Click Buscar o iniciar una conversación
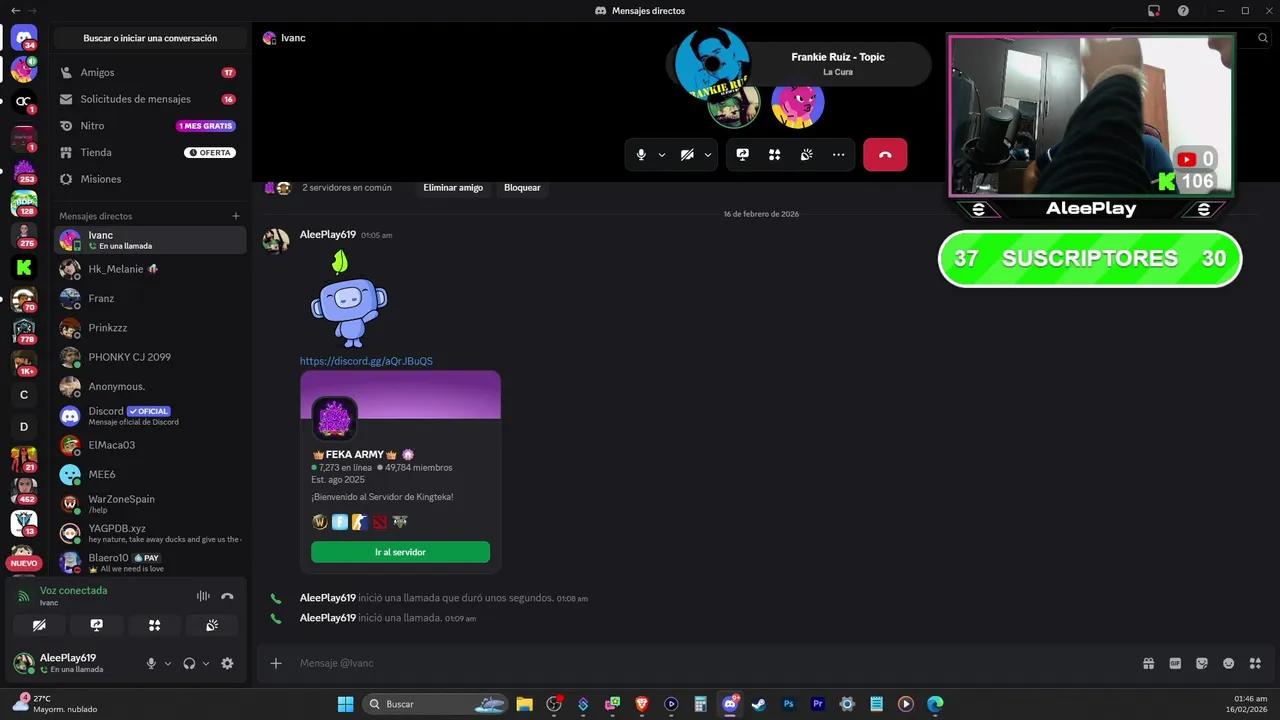 click(x=150, y=38)
